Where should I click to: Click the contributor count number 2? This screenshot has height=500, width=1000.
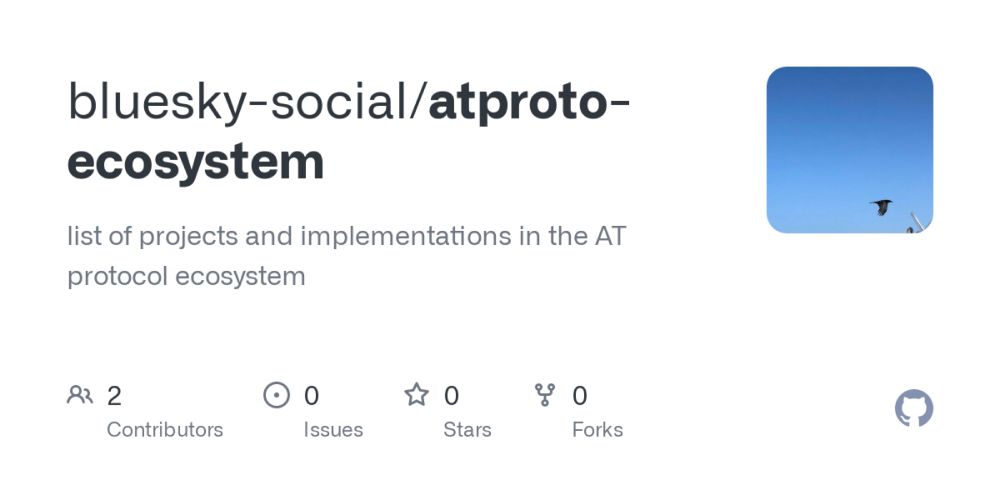[114, 396]
